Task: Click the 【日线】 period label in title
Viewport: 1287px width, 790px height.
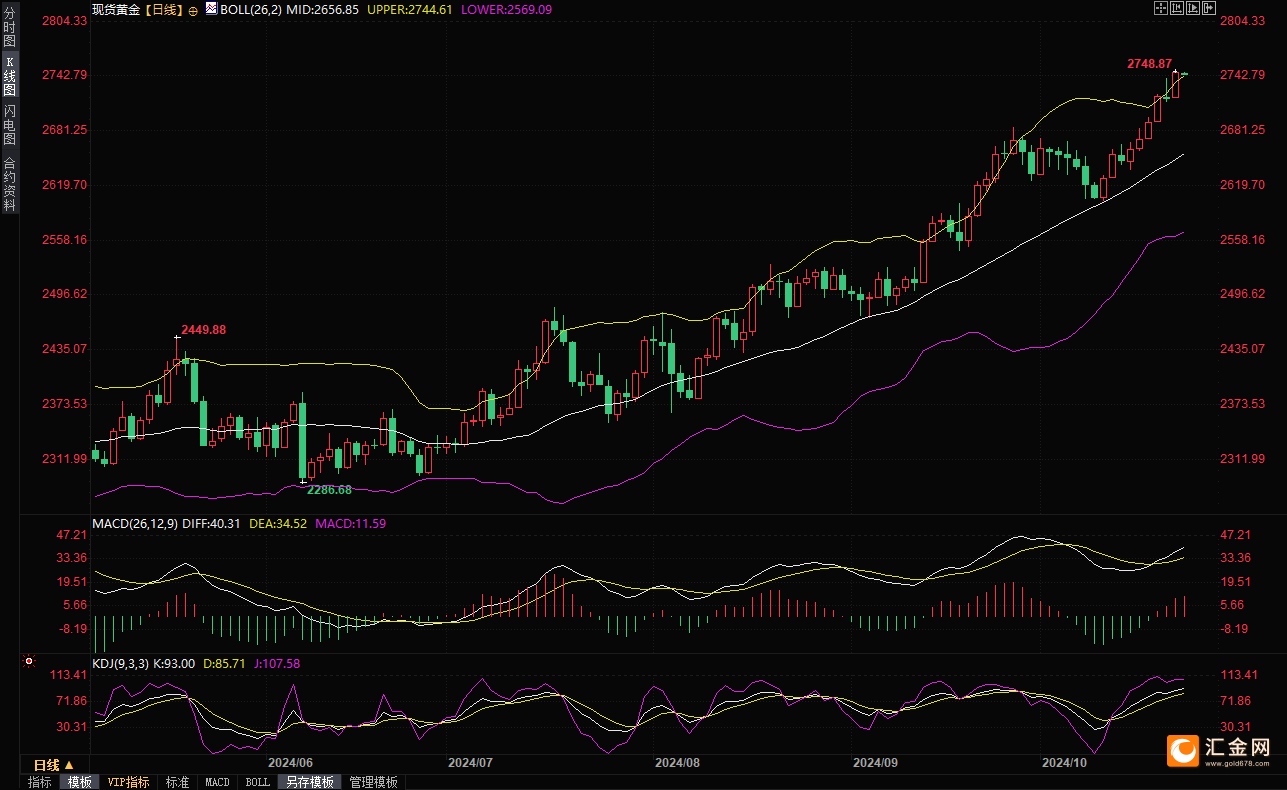Action: [x=162, y=9]
